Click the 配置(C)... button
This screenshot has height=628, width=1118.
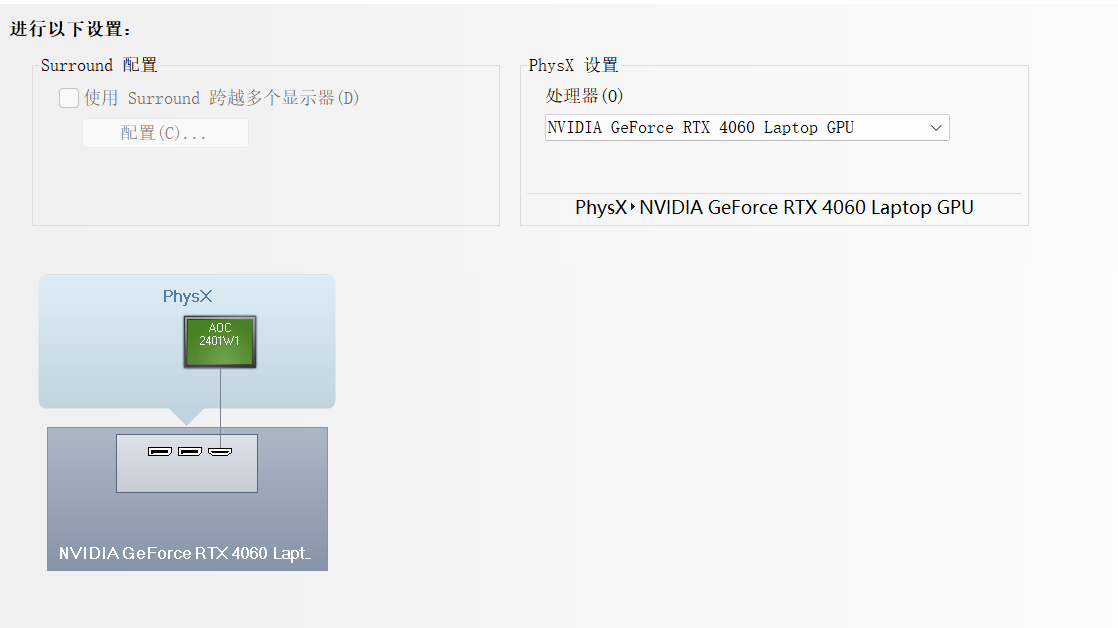coord(165,133)
